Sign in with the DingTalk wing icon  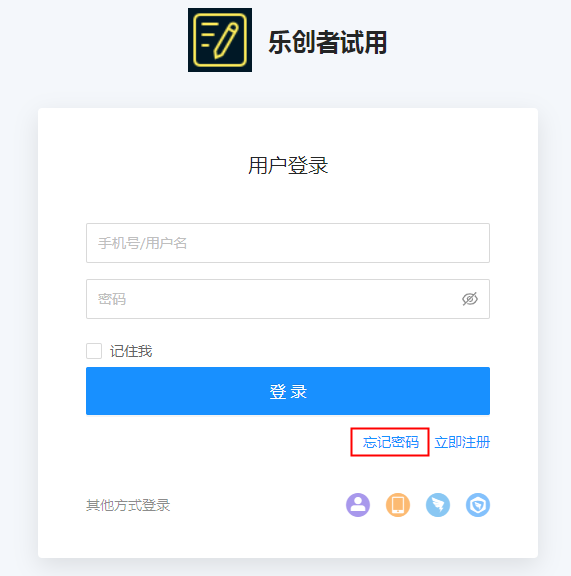(438, 505)
